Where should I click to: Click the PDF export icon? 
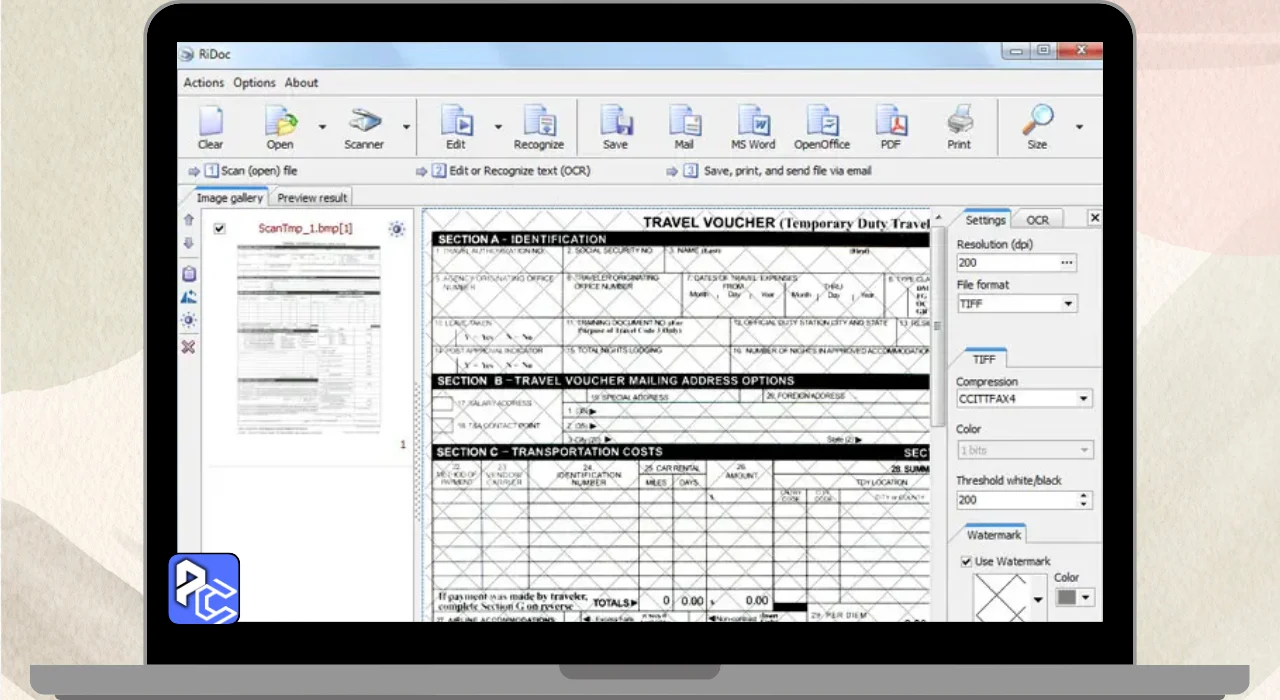coord(891,121)
